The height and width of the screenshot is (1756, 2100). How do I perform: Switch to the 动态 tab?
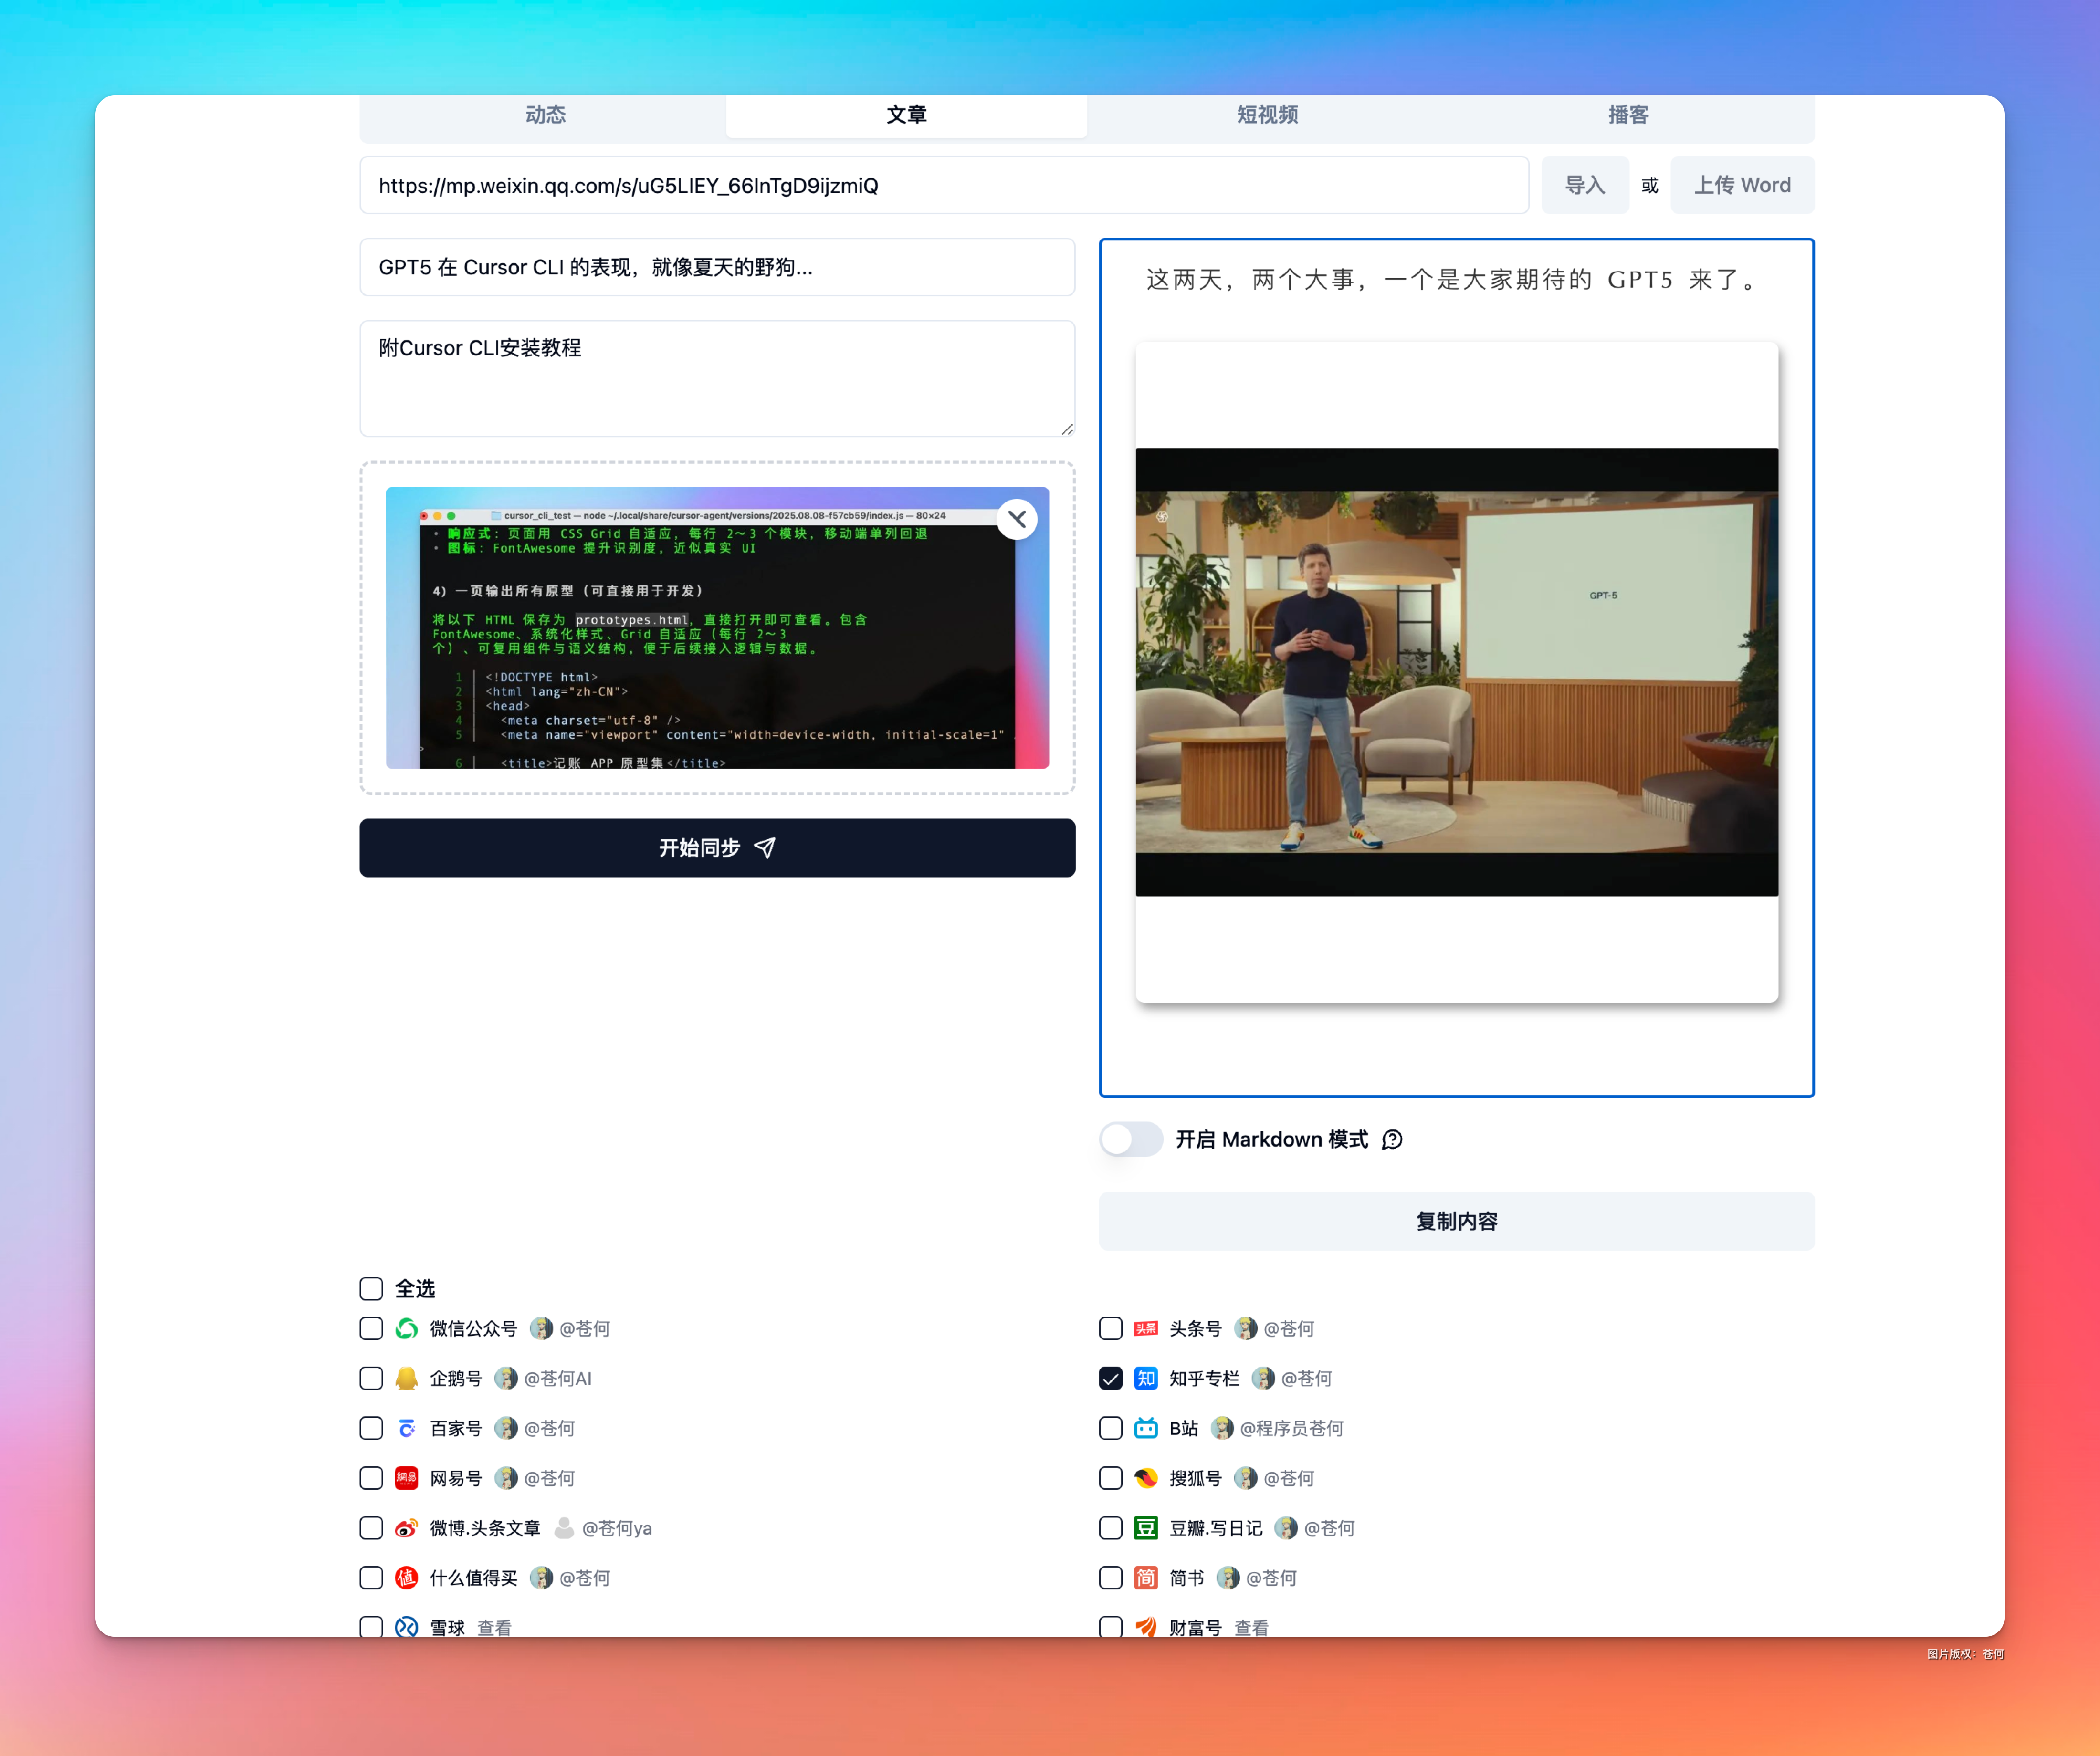pos(545,115)
